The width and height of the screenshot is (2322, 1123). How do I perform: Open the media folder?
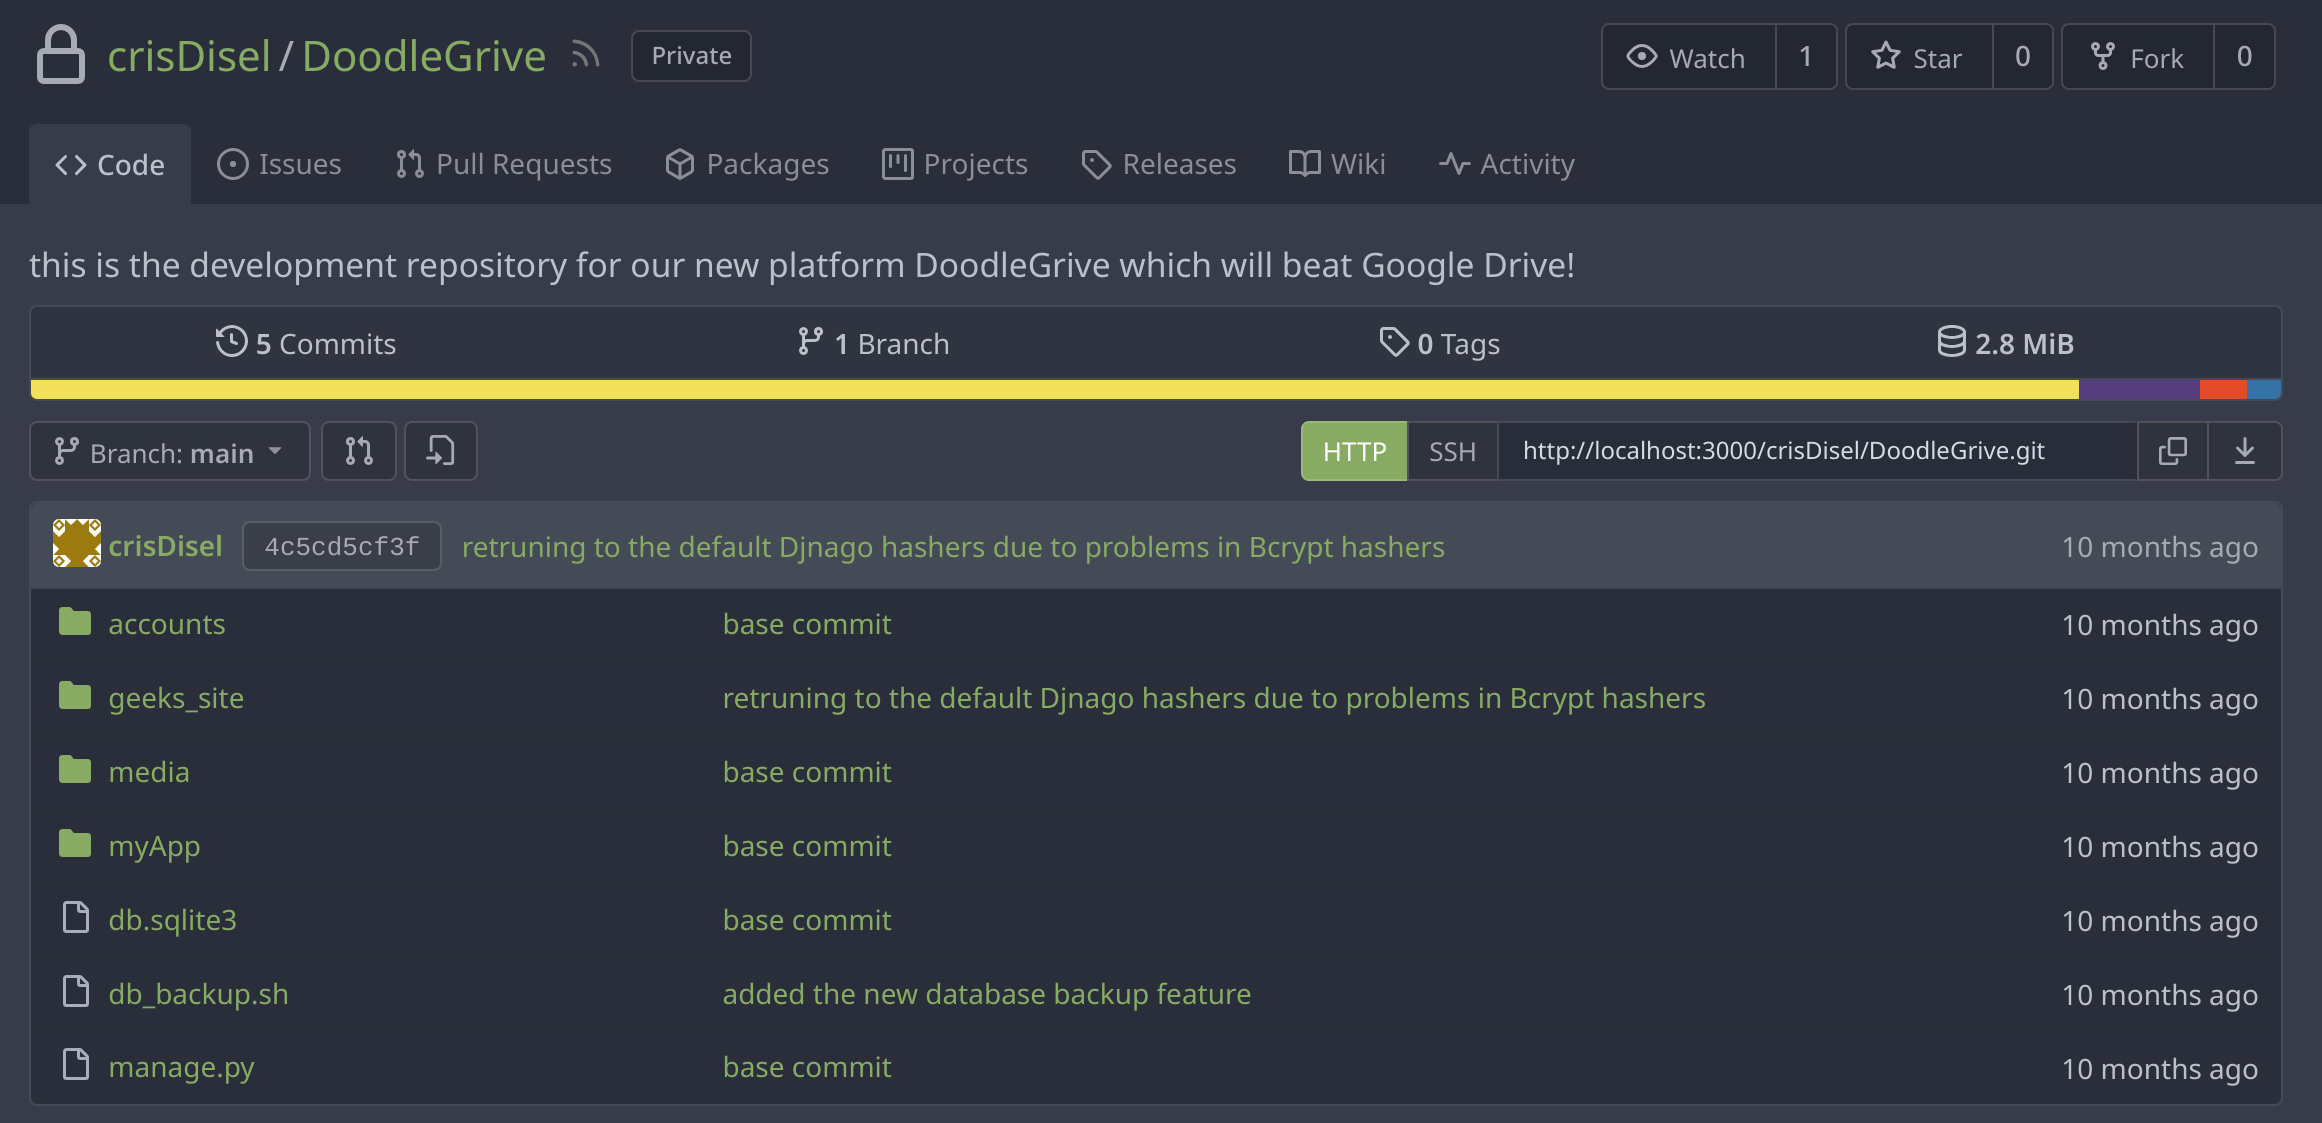pos(149,772)
